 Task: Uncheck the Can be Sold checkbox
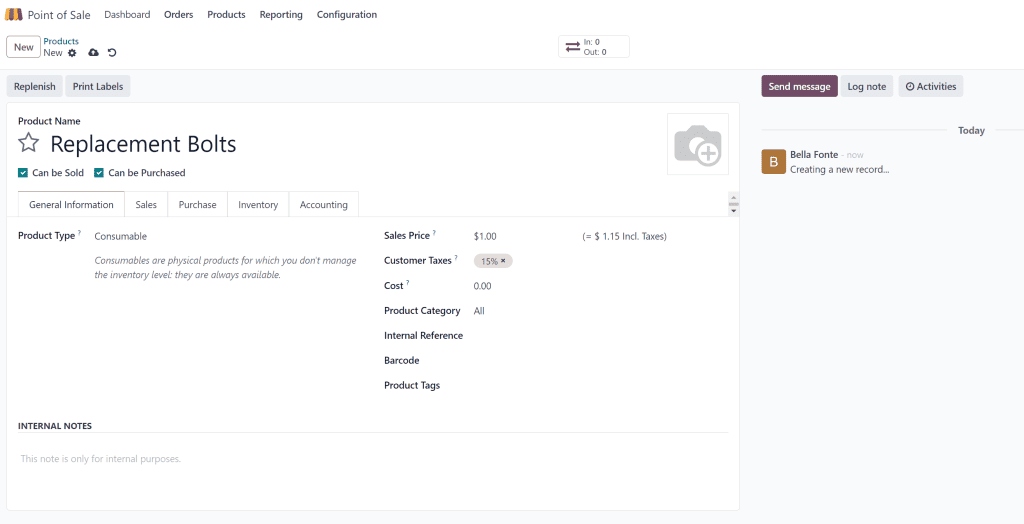[x=23, y=173]
